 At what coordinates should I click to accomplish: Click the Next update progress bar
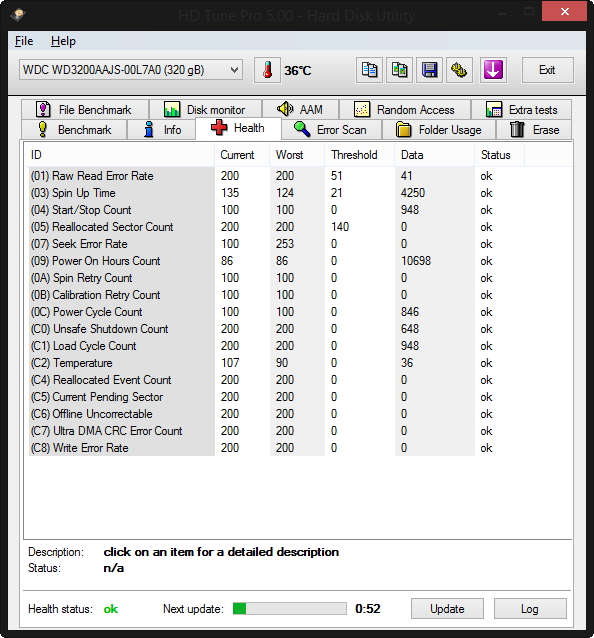coord(290,609)
